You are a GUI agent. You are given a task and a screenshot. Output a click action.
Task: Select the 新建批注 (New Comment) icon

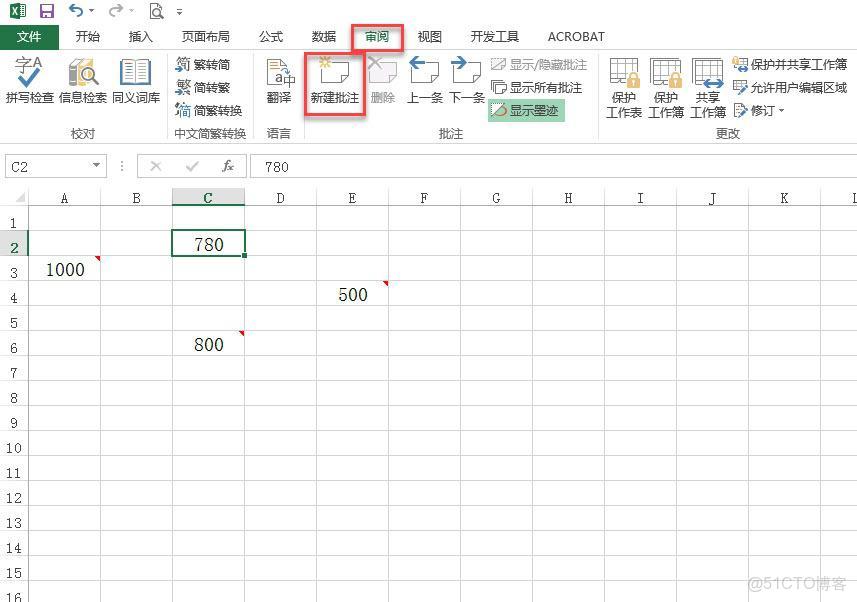(334, 80)
